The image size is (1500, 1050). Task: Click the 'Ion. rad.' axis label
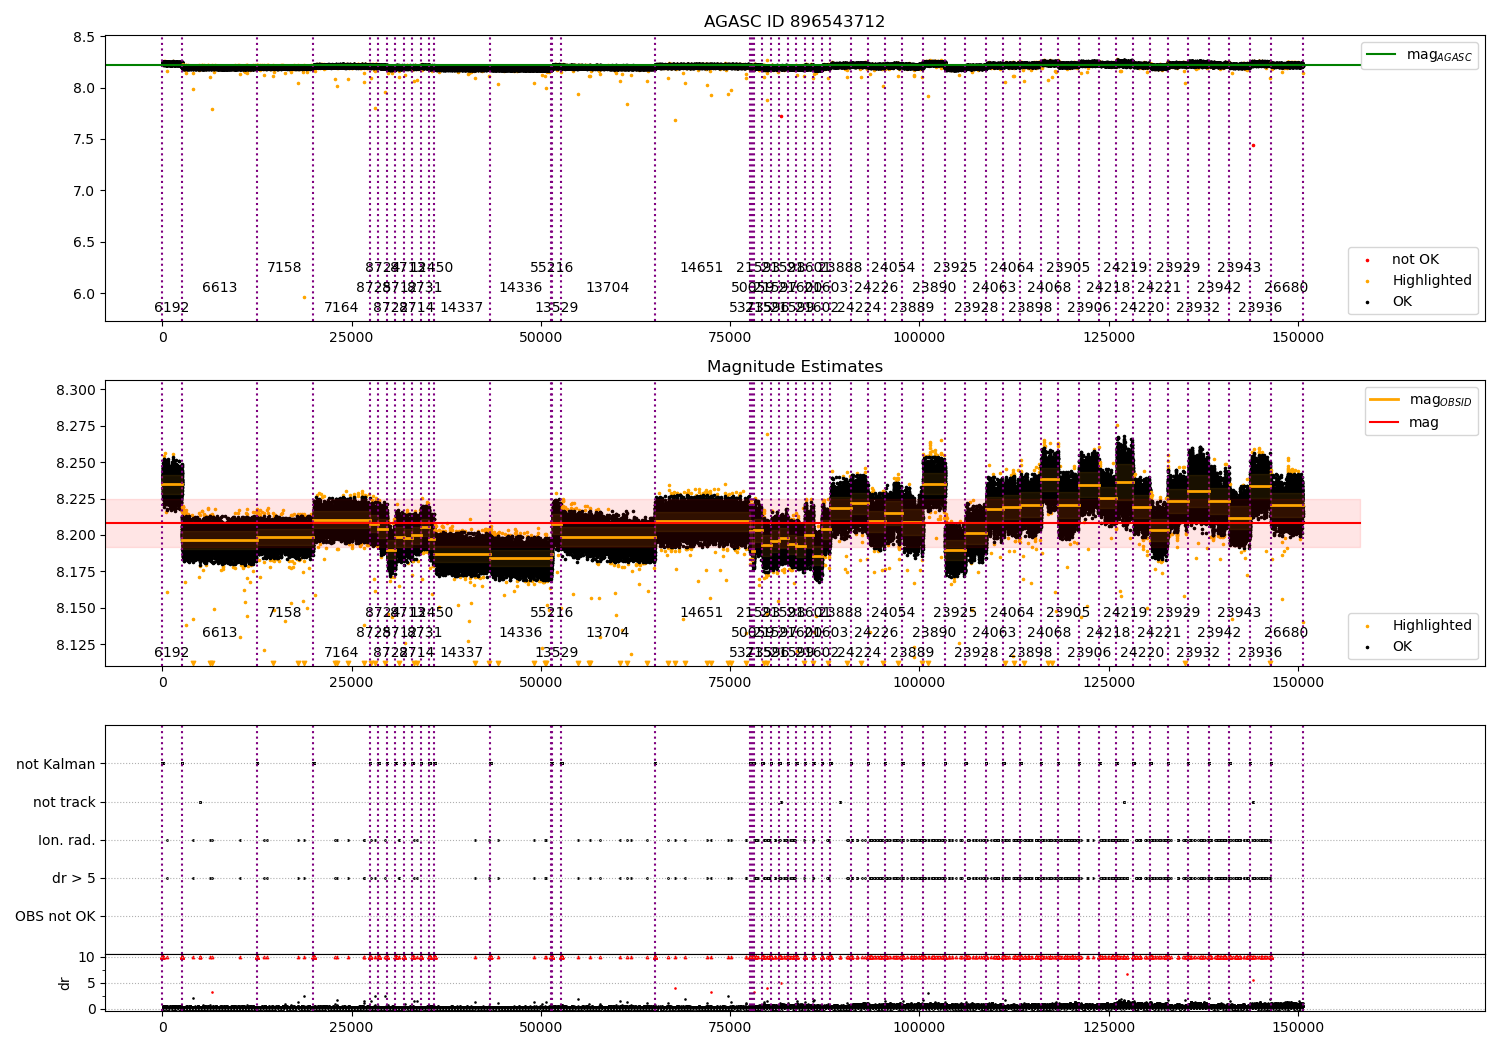click(67, 841)
